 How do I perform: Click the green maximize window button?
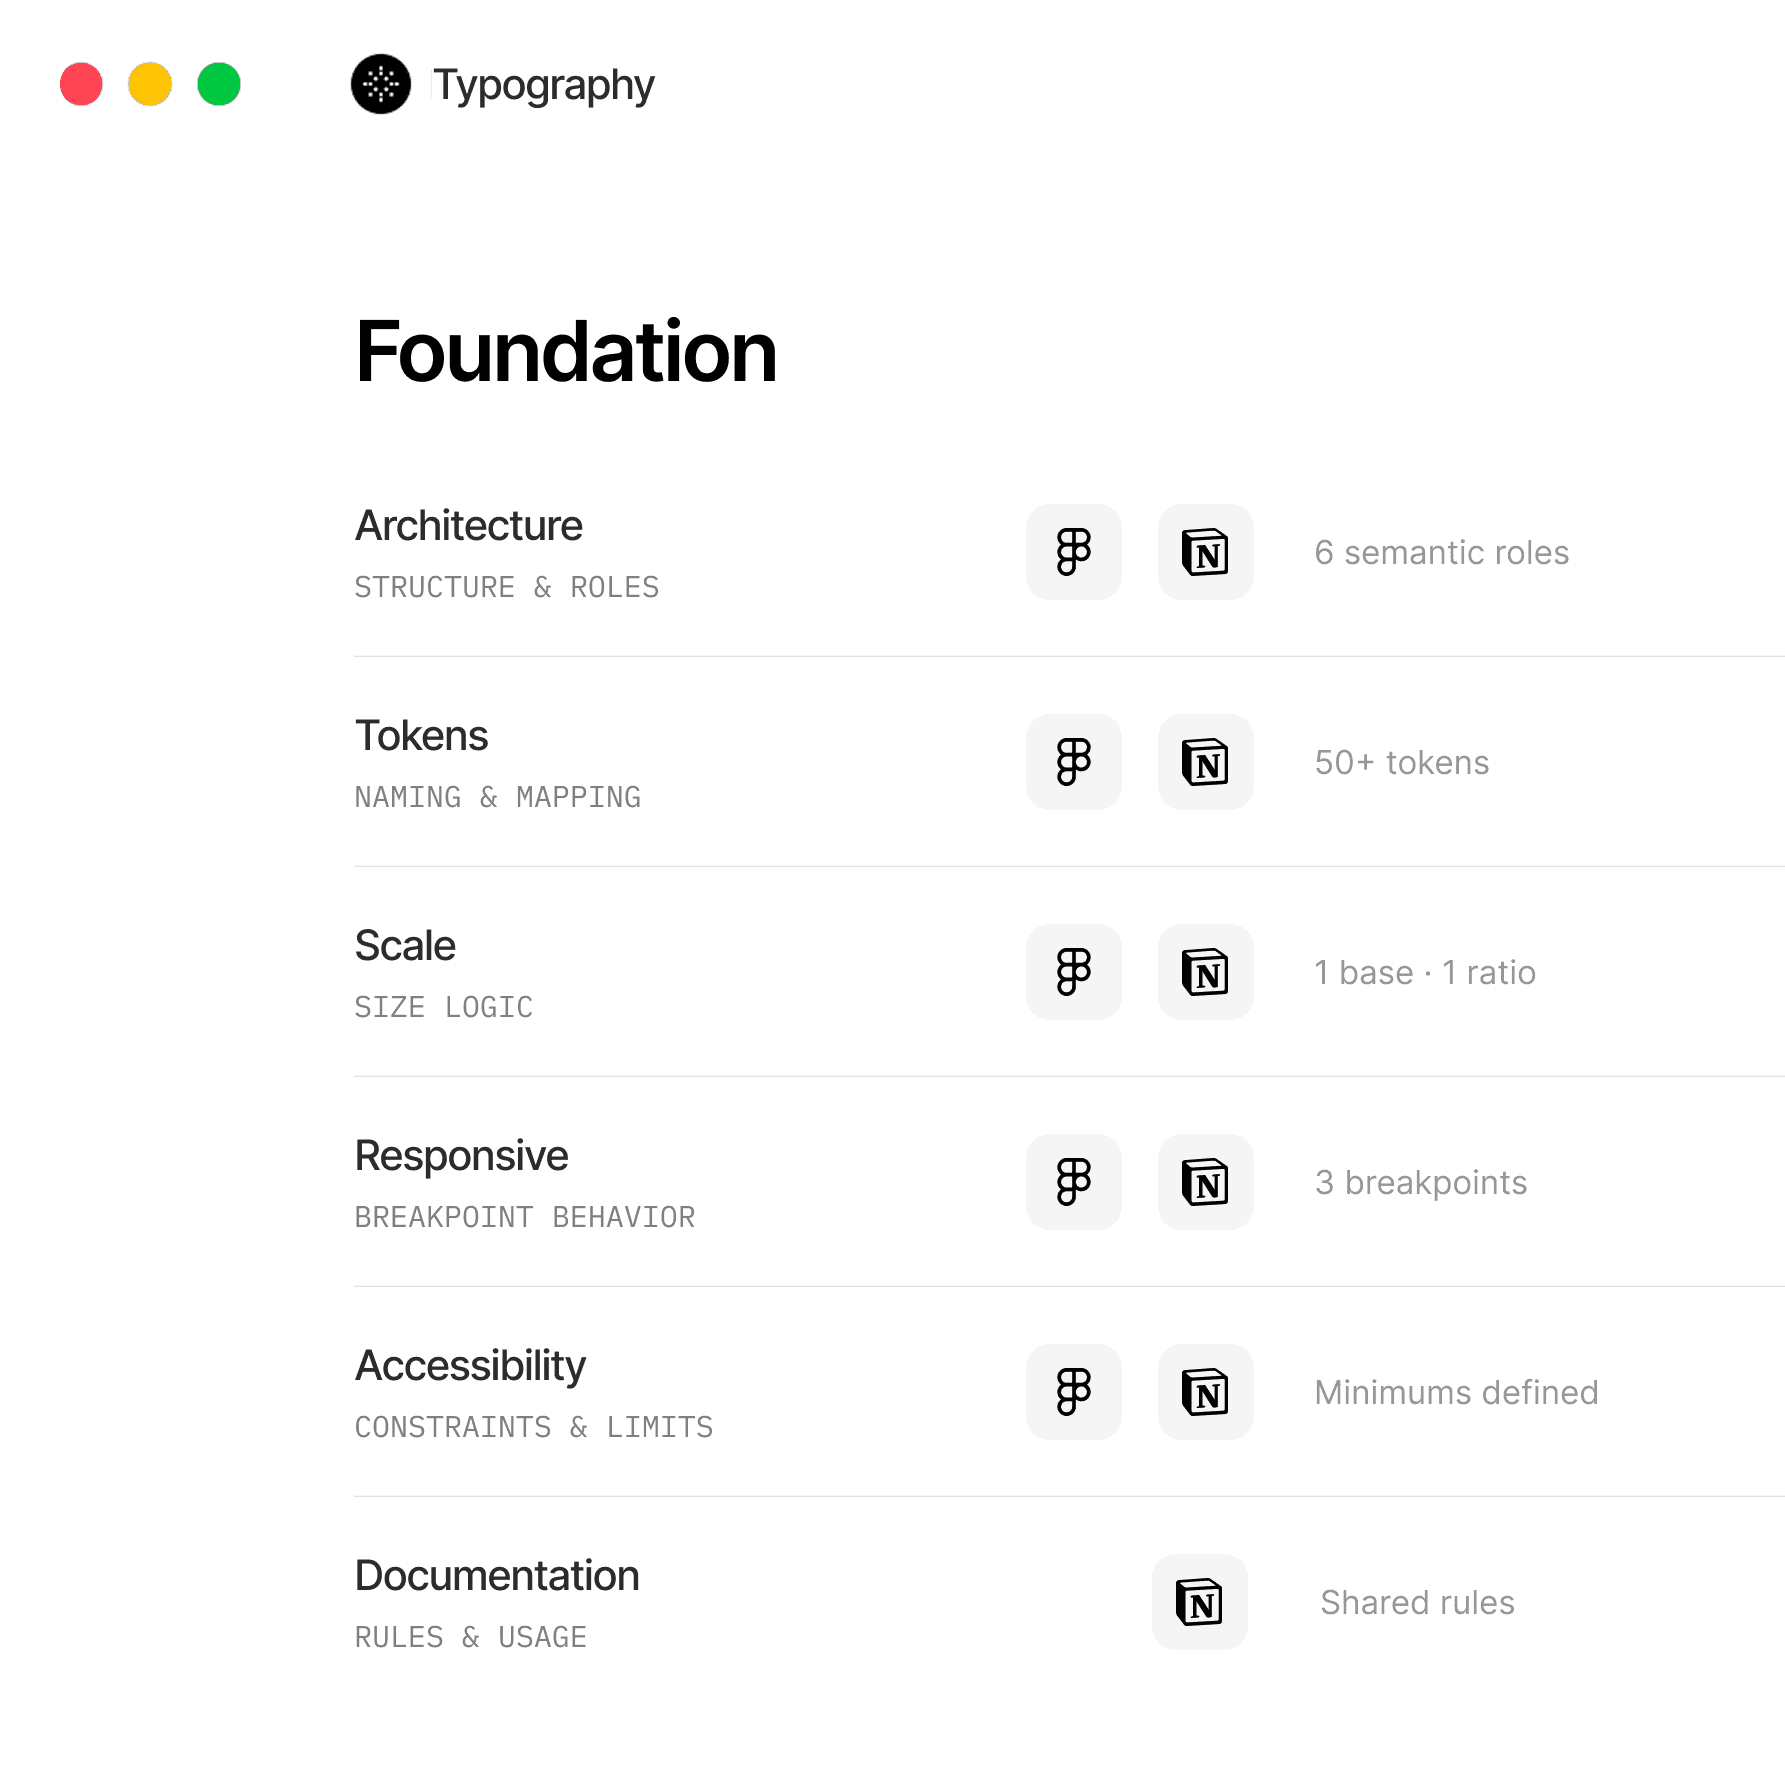(x=219, y=84)
